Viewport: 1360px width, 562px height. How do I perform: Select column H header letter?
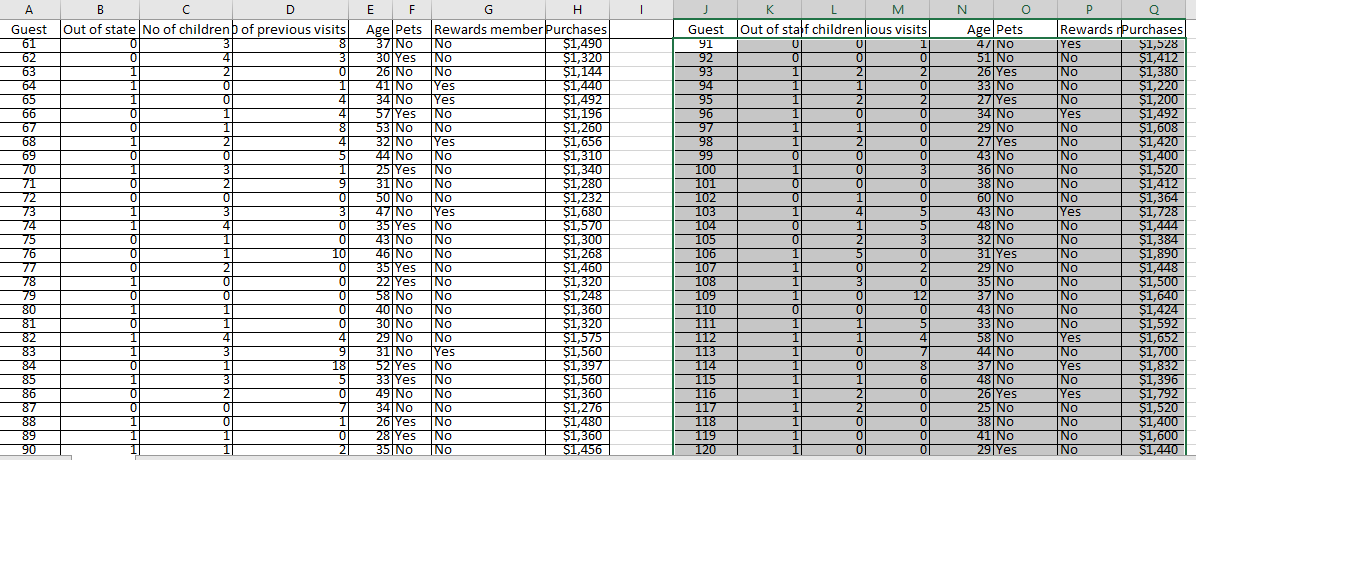click(576, 10)
